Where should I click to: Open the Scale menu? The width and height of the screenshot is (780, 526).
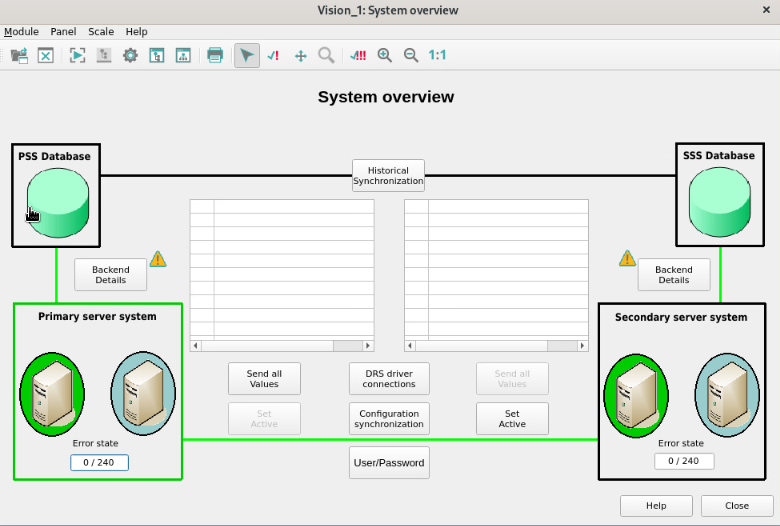[101, 32]
